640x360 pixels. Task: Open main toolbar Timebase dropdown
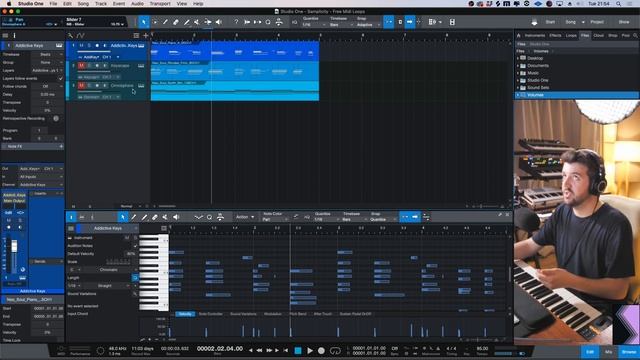[341, 24]
